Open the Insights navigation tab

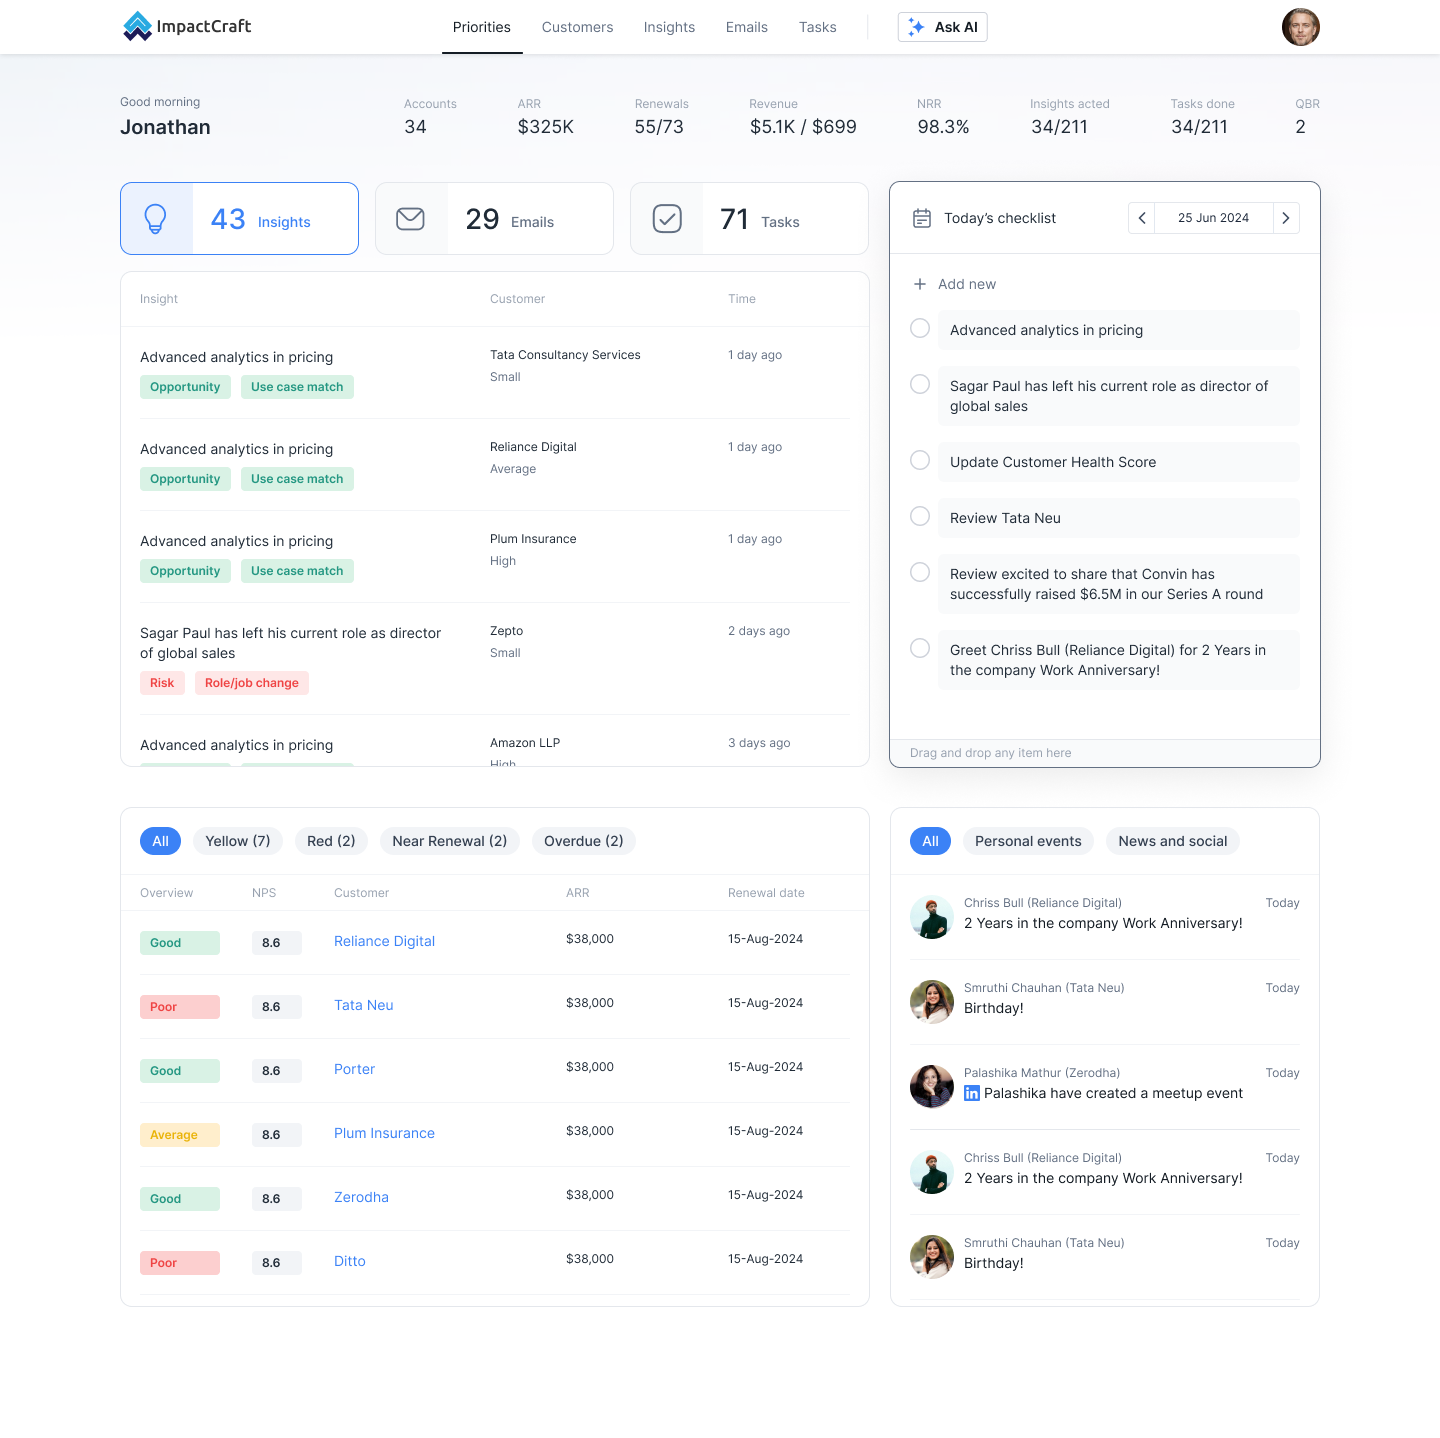tap(669, 27)
